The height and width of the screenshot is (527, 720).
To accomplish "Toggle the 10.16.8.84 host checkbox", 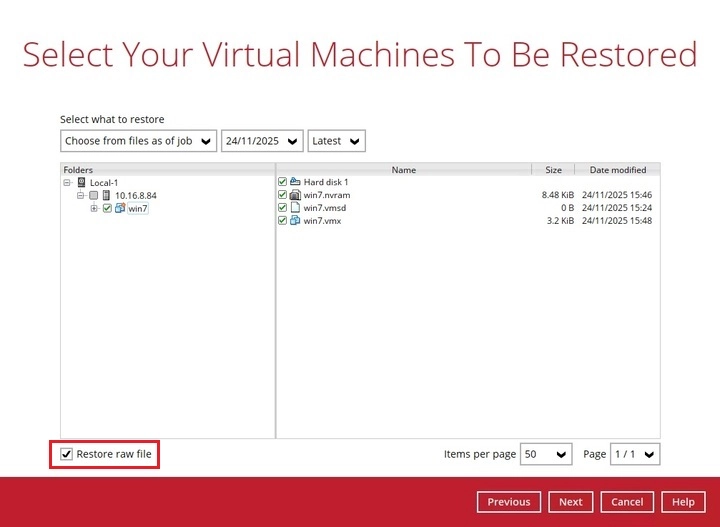I will pos(93,195).
